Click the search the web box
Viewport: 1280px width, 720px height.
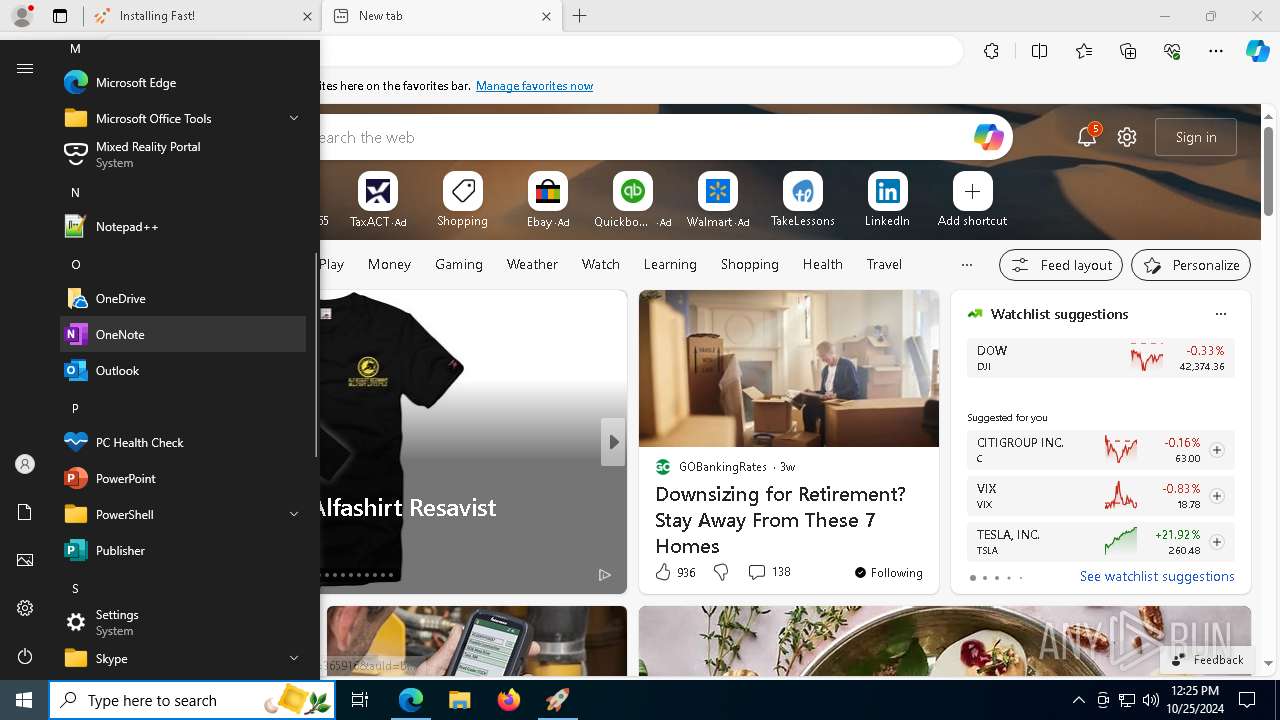coord(640,137)
